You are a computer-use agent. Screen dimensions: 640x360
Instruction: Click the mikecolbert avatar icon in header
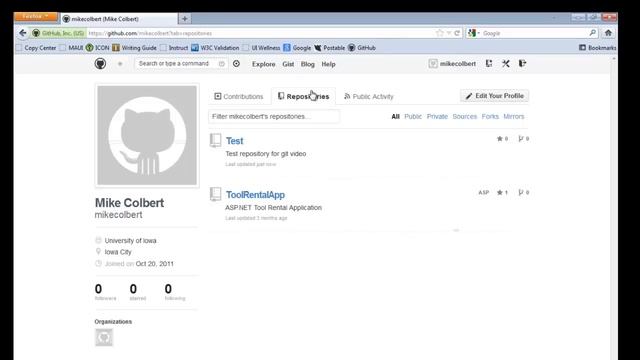(433, 64)
